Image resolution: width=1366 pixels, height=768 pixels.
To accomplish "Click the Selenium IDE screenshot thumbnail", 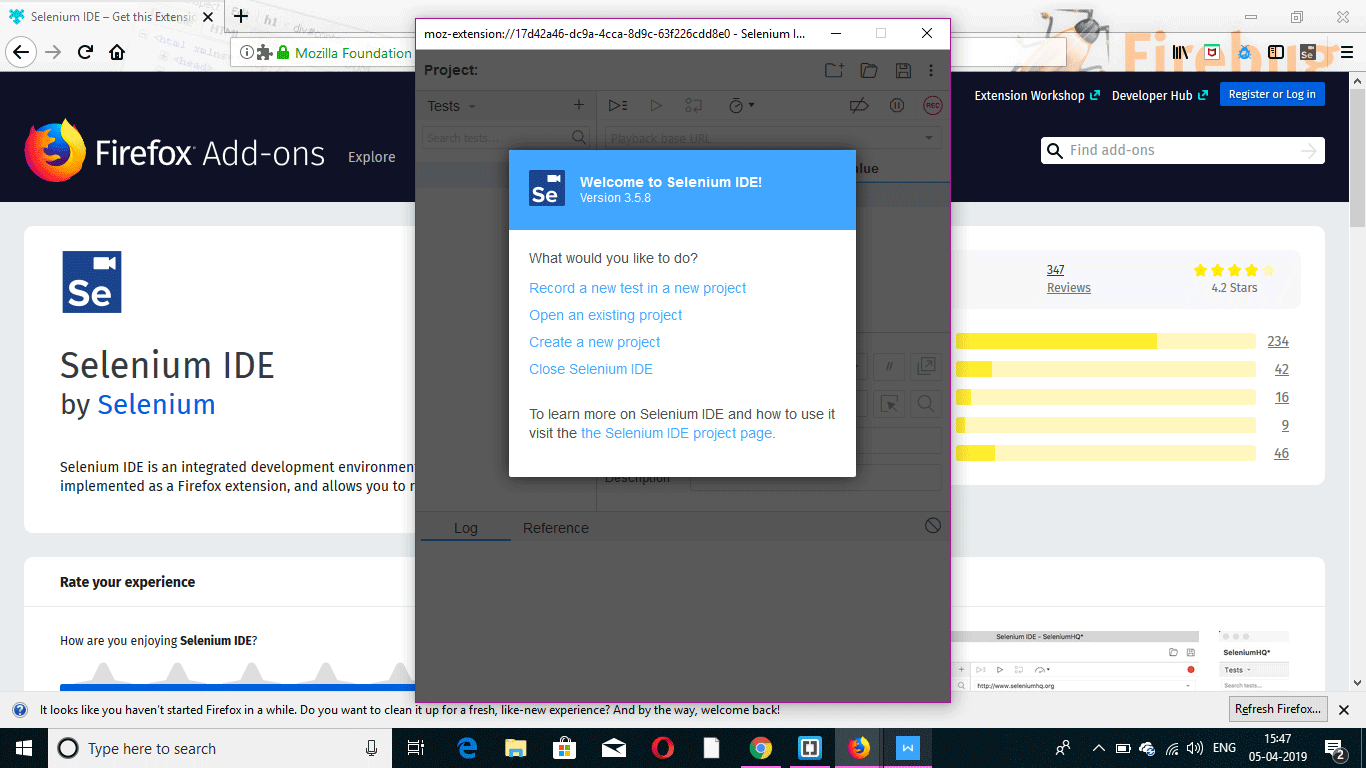I will 1077,661.
